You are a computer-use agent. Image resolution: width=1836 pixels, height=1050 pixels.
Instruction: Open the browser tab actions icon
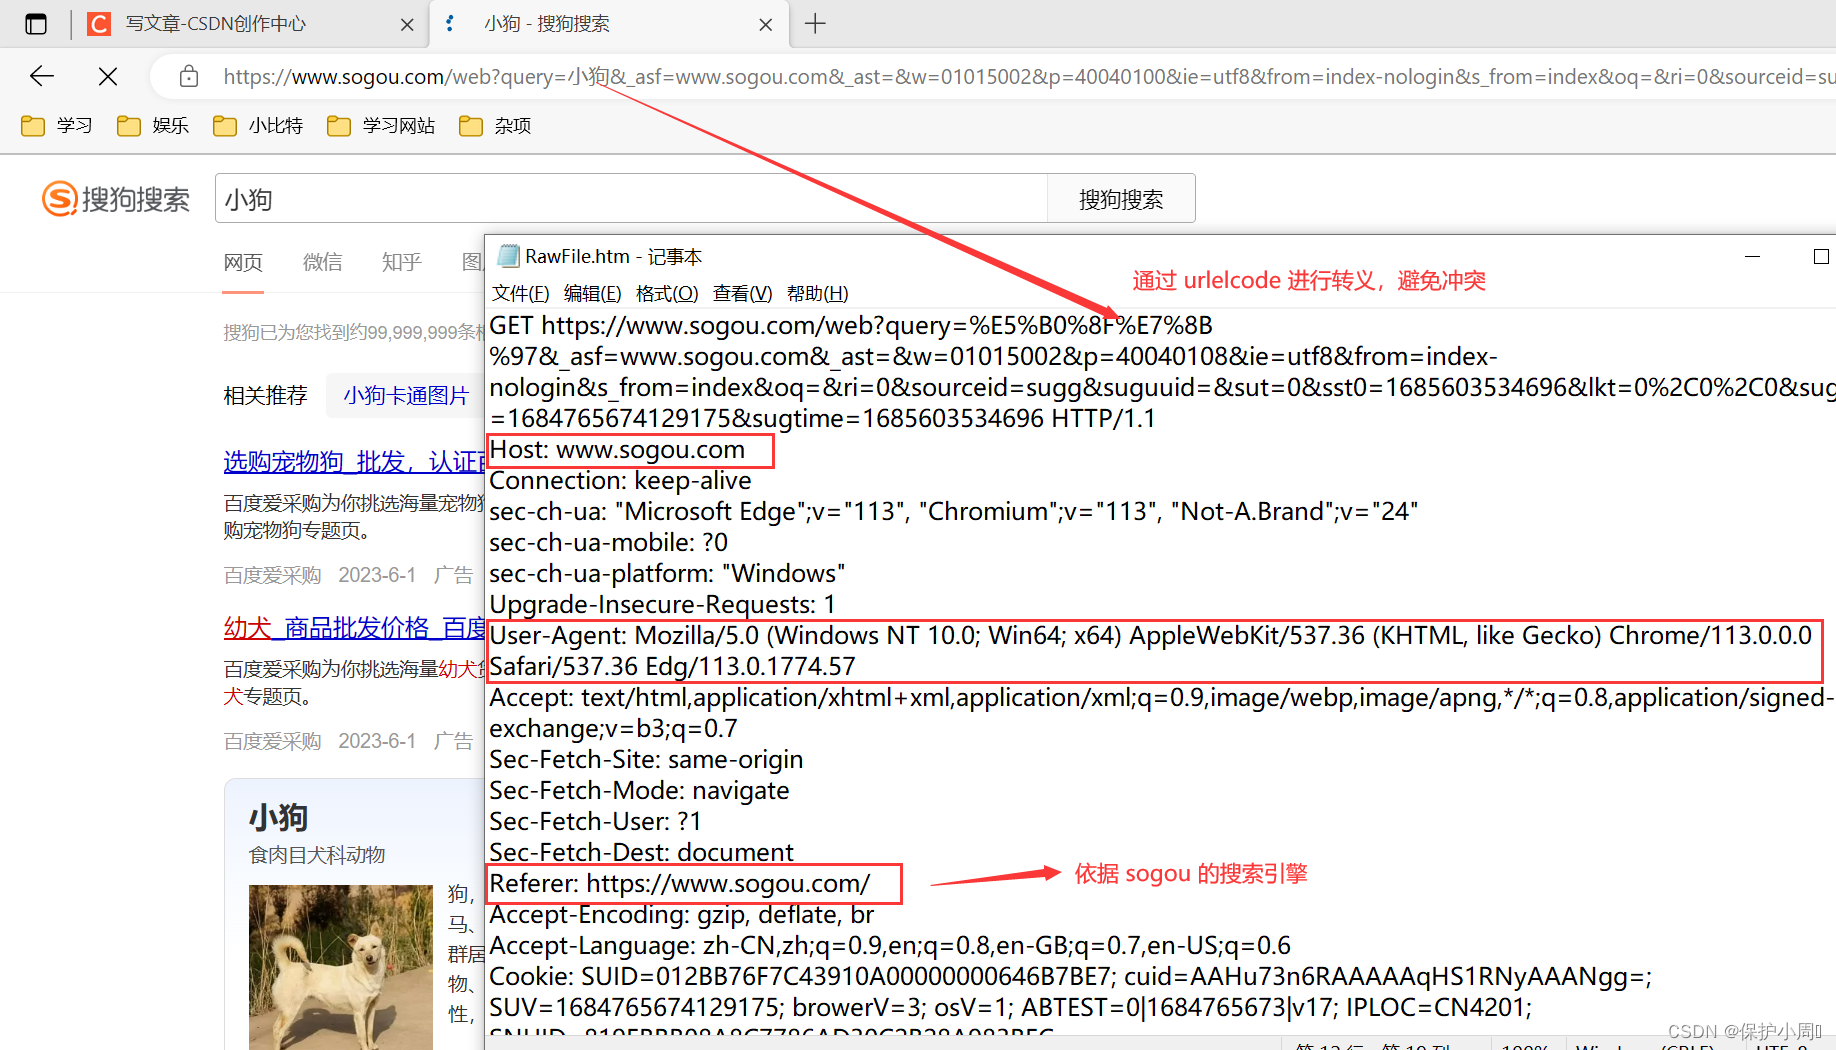tap(36, 24)
